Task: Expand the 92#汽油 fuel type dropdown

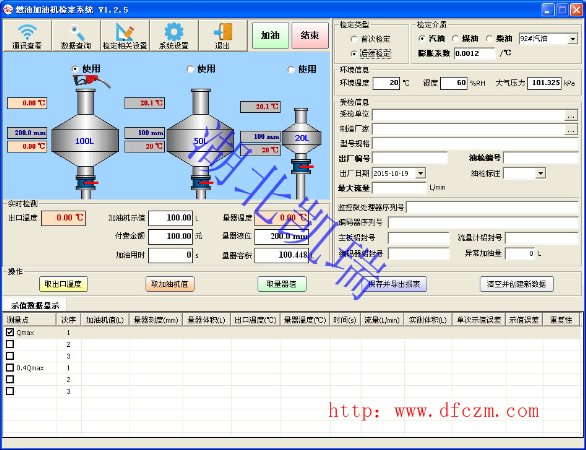Action: click(x=573, y=38)
